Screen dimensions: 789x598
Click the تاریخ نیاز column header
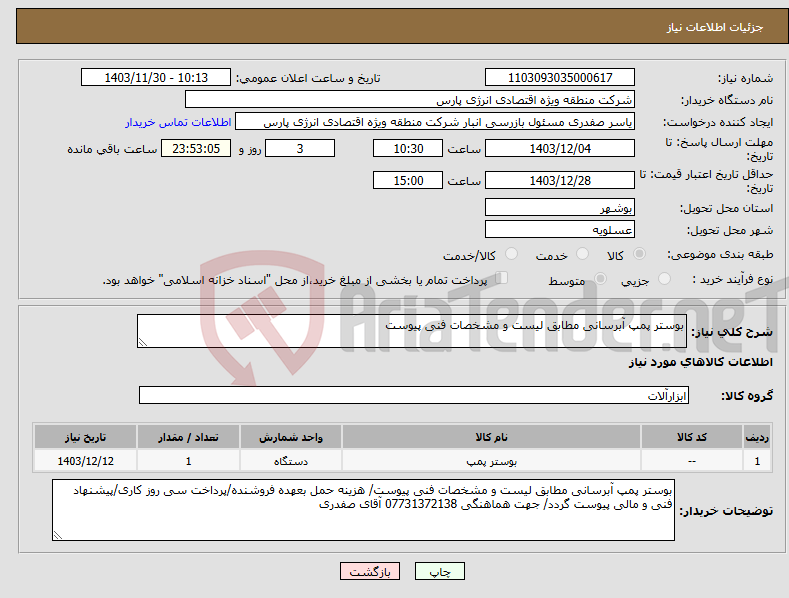coord(86,437)
